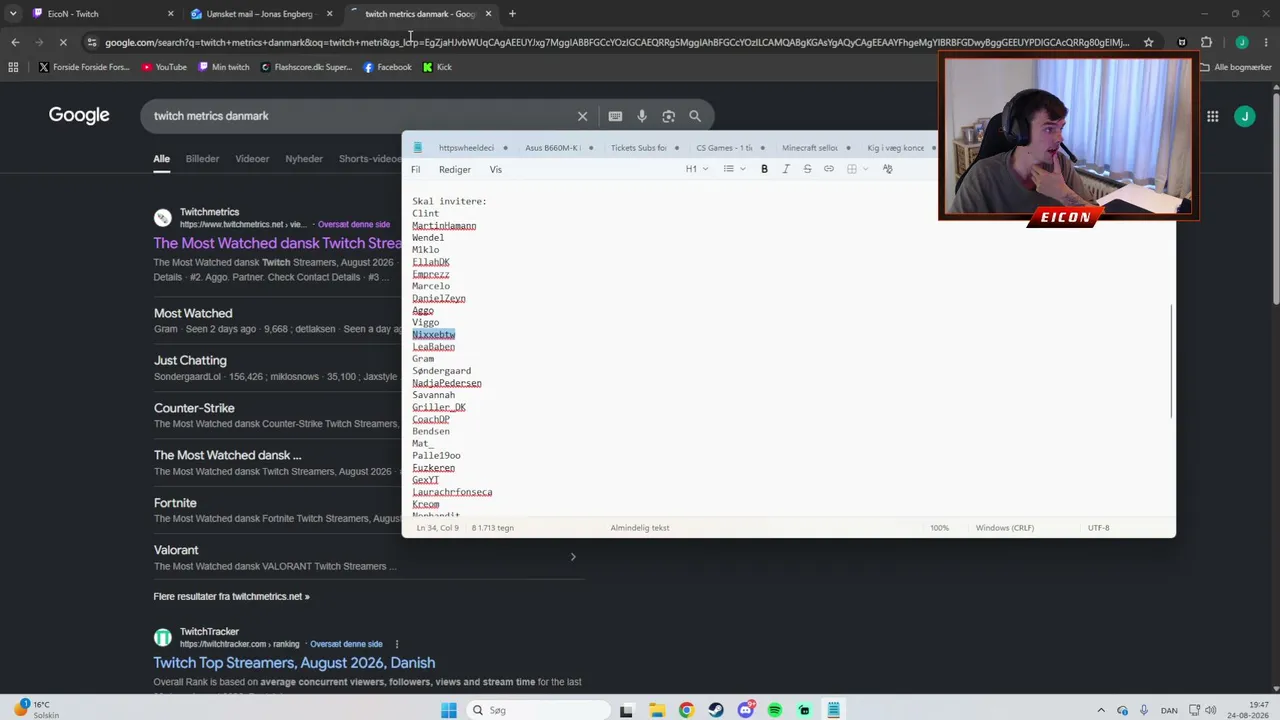Switch to the CS Games Notepad tab

point(724,148)
